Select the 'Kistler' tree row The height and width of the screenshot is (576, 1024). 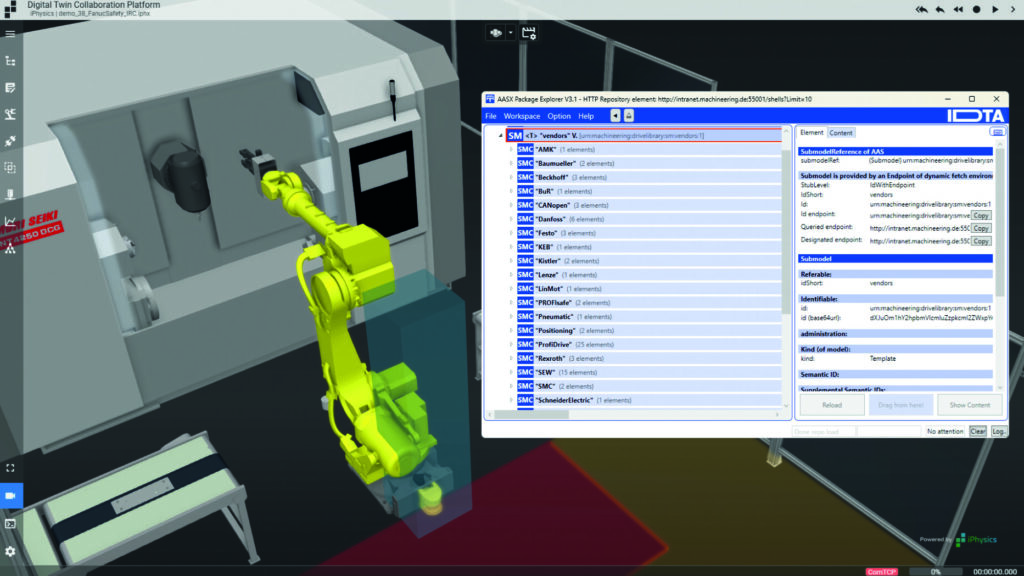click(648, 261)
